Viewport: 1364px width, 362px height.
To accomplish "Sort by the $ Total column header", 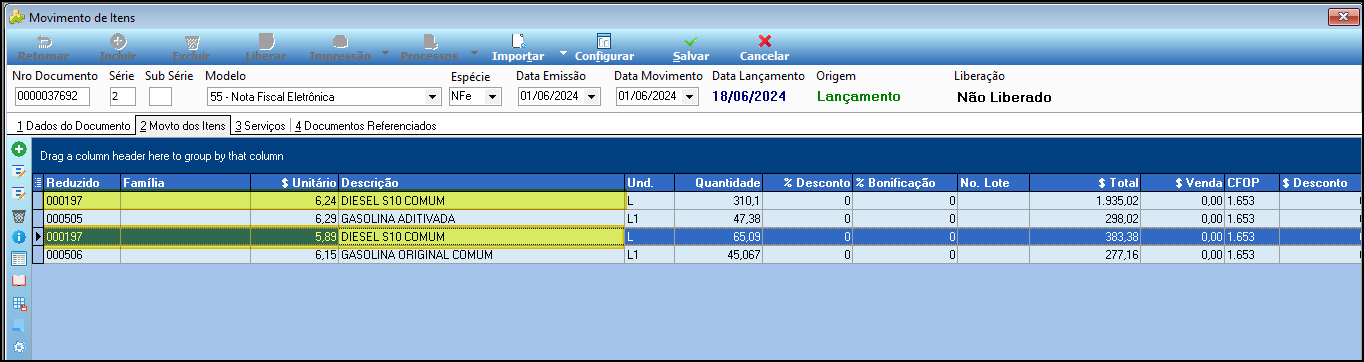I will pyautogui.click(x=1085, y=183).
